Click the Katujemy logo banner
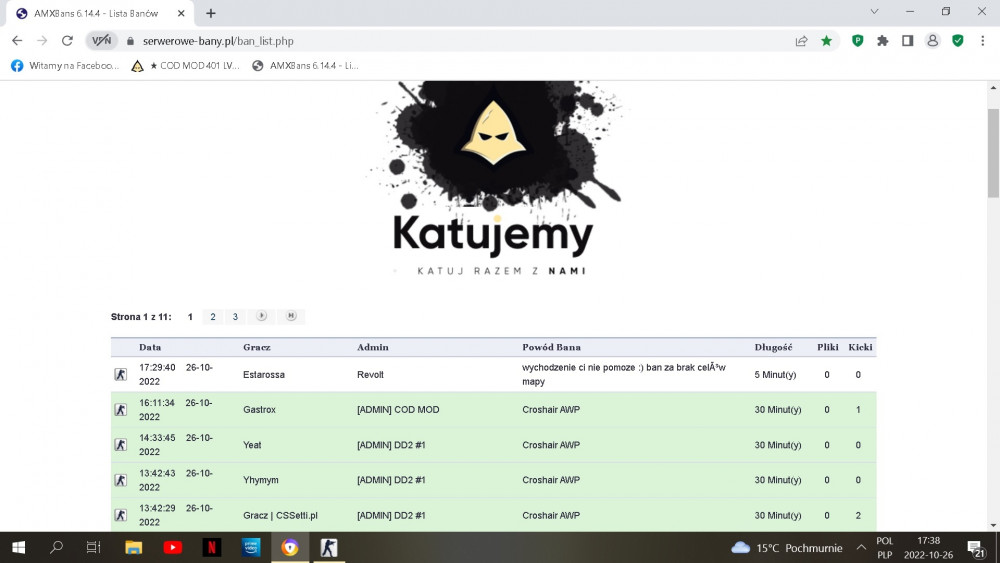Viewport: 1000px width, 563px height. tap(494, 179)
